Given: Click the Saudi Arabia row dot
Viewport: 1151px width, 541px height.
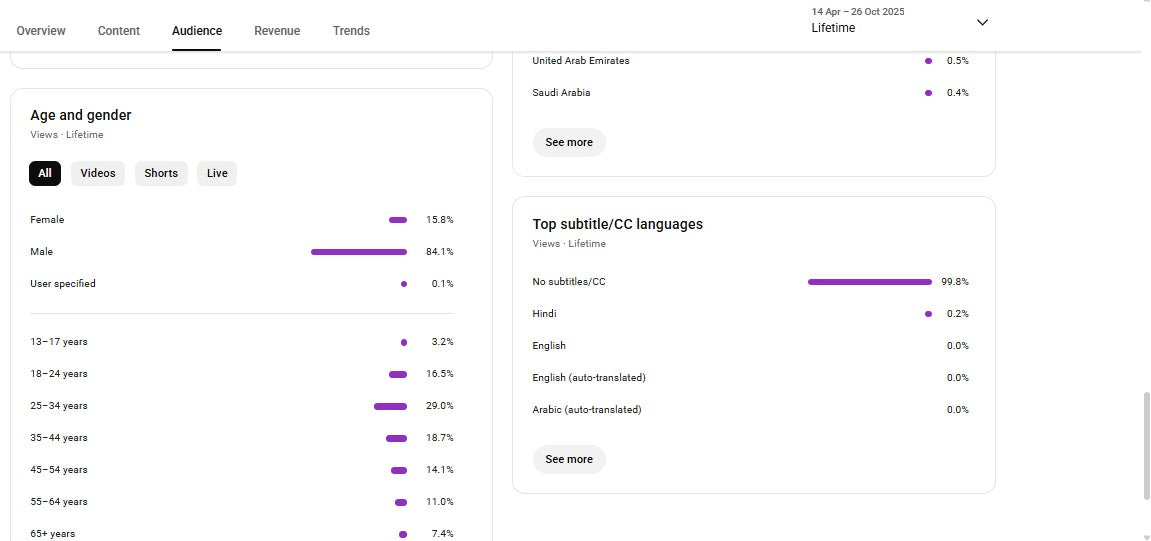Looking at the screenshot, I should 928,93.
